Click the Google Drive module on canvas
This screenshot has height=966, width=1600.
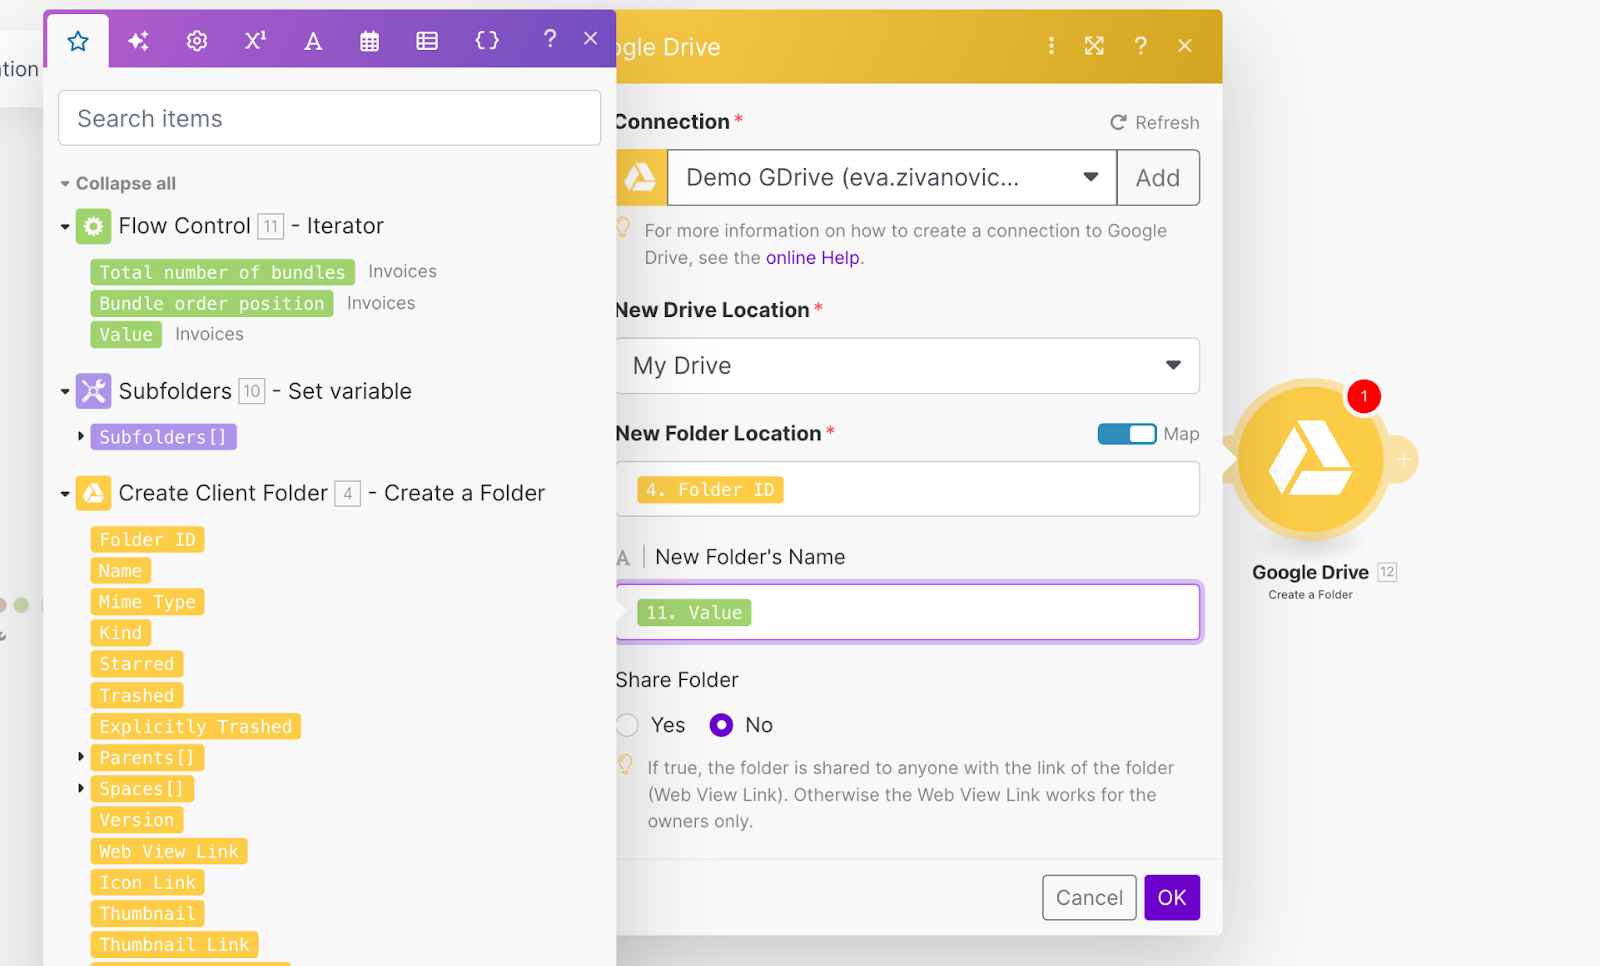pyautogui.click(x=1310, y=461)
